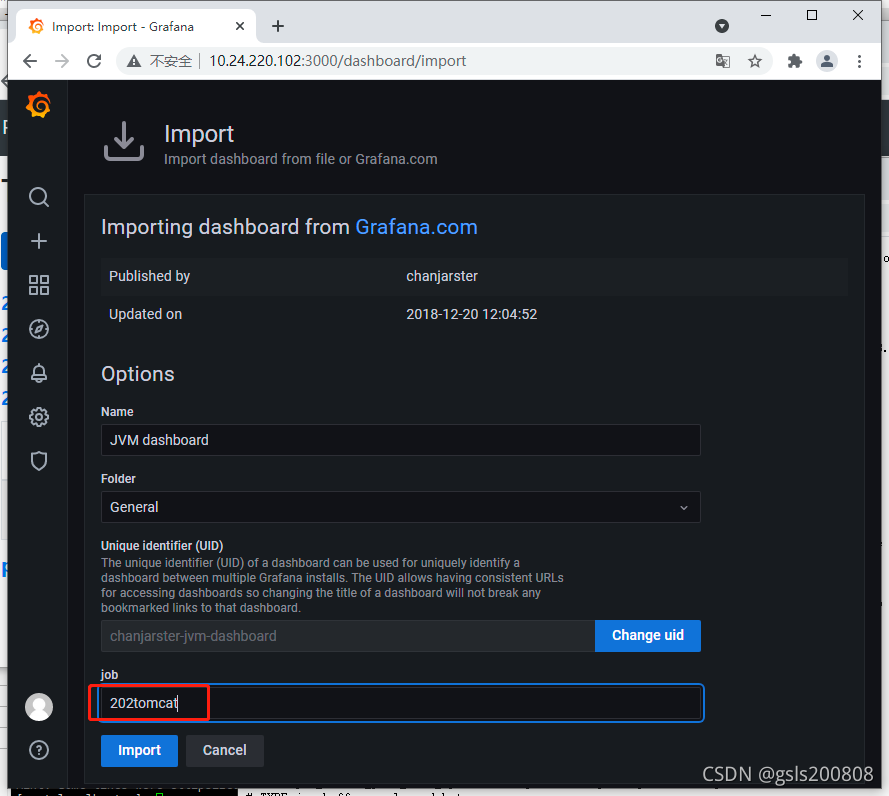Viewport: 889px width, 796px height.
Task: Open the Search dashboards magnifier icon
Action: coord(39,197)
